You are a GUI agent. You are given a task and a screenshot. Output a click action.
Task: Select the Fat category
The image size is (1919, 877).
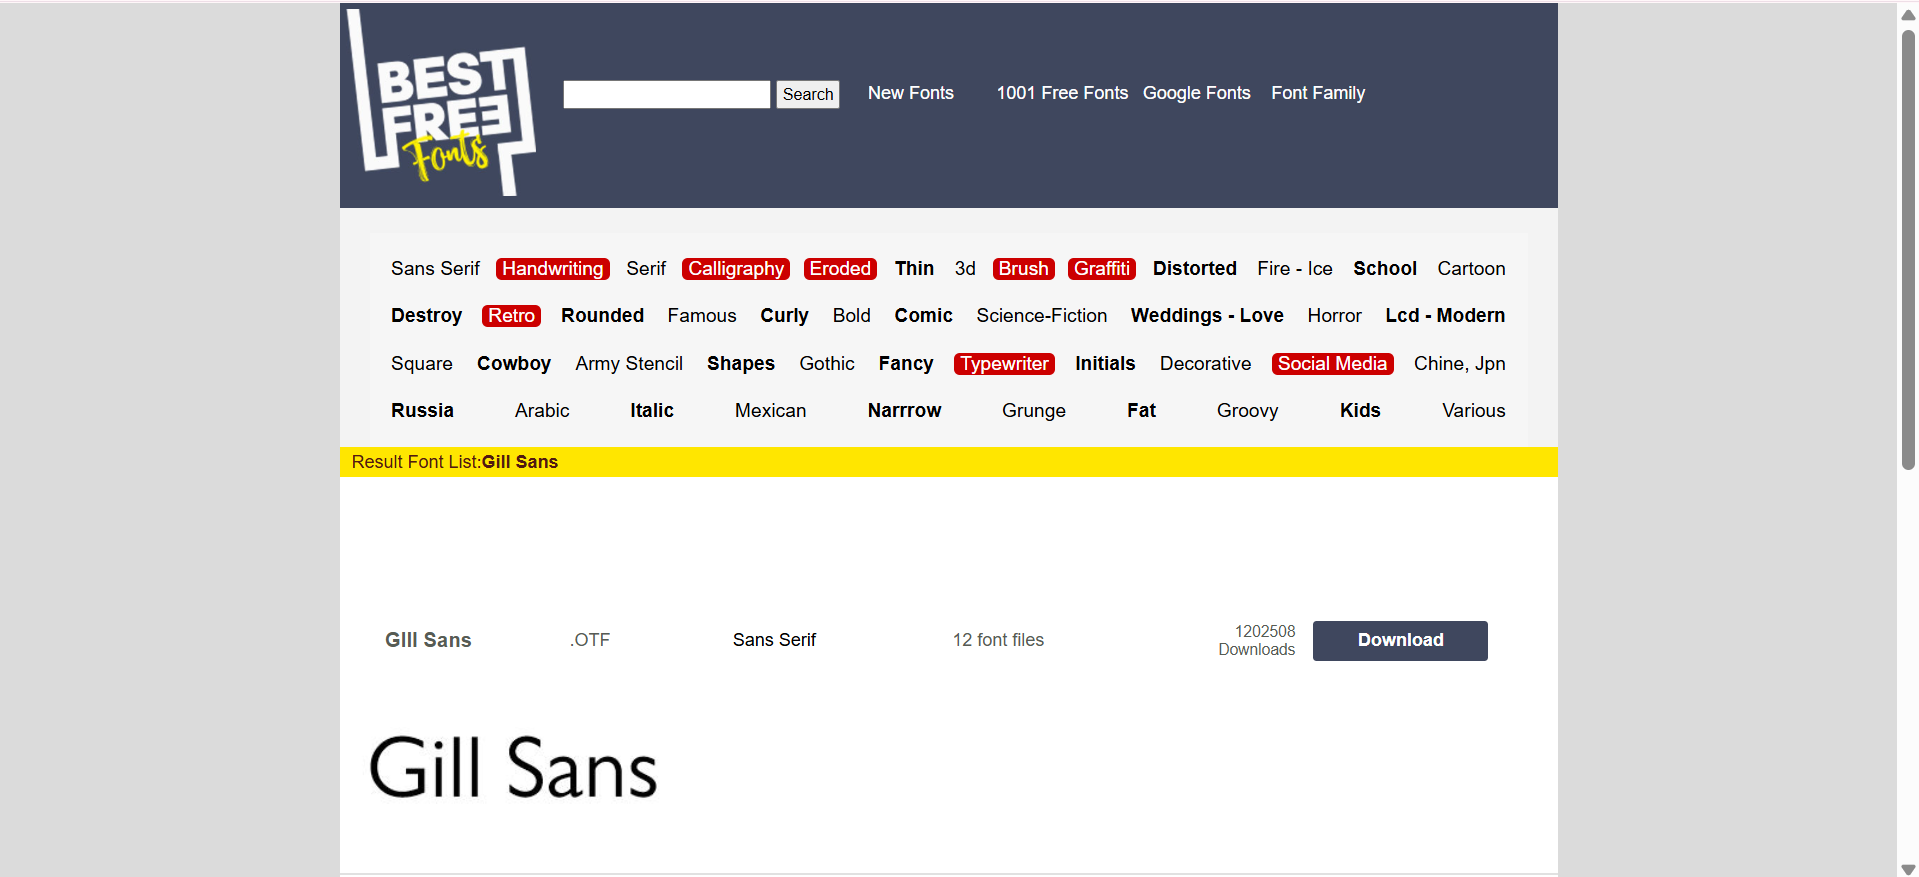tap(1141, 411)
